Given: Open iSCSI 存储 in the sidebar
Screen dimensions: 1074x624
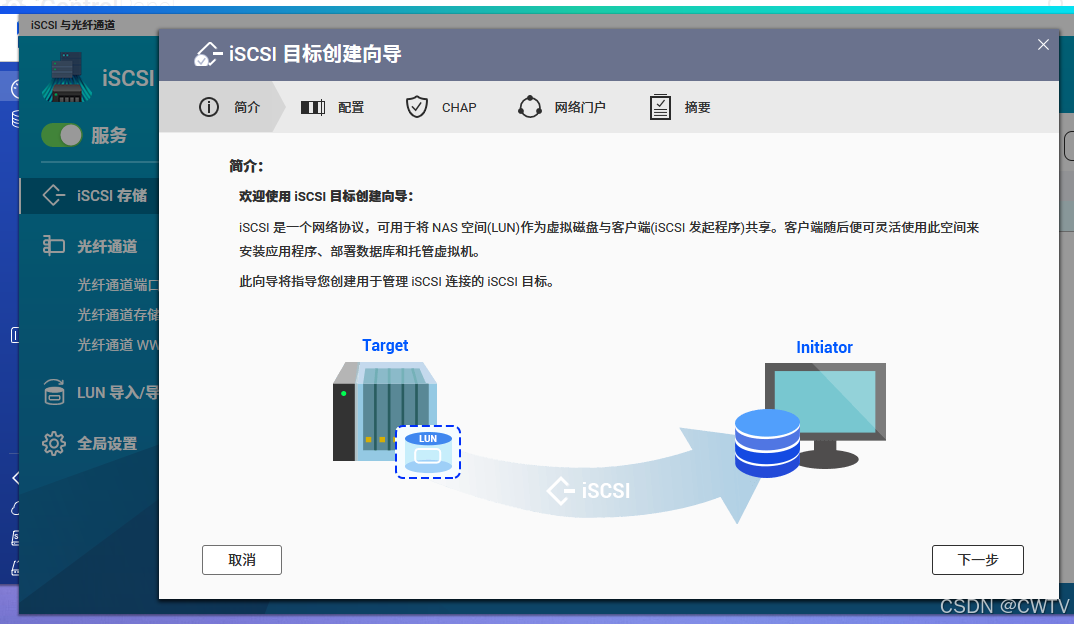Looking at the screenshot, I should click(x=90, y=195).
